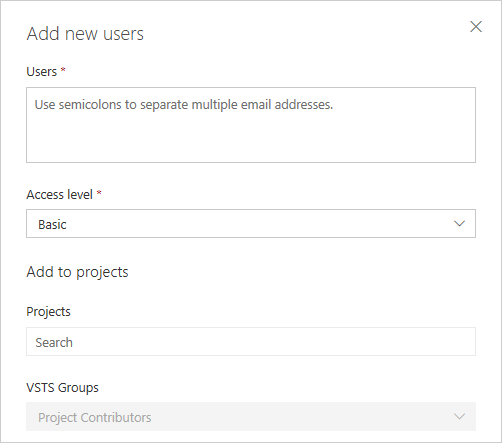Screen dimensions: 502x443
Task: Click the Access level label
Action: click(59, 195)
